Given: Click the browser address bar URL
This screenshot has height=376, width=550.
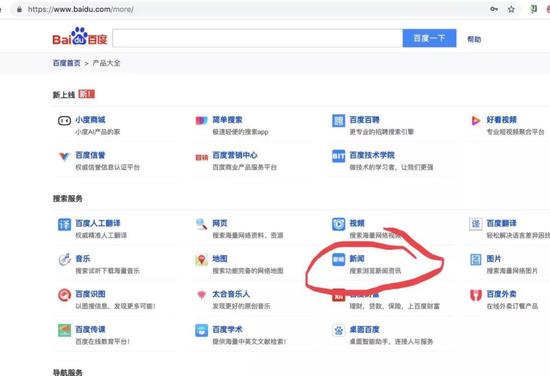Looking at the screenshot, I should (80, 9).
